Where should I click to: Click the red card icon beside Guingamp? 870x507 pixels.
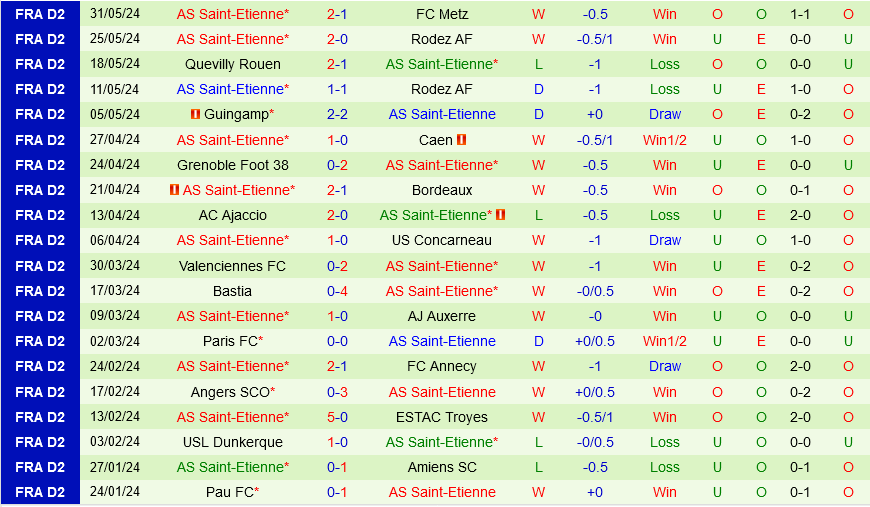[195, 115]
